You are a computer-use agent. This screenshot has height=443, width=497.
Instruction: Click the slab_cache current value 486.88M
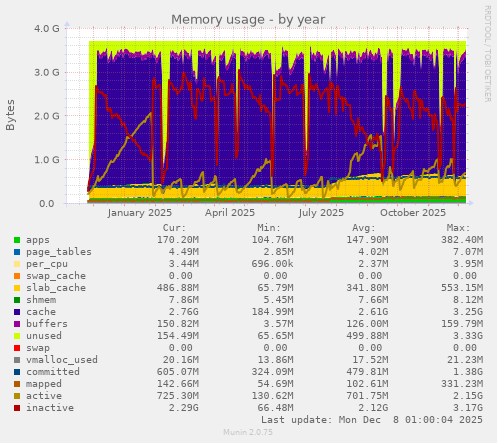coord(178,288)
